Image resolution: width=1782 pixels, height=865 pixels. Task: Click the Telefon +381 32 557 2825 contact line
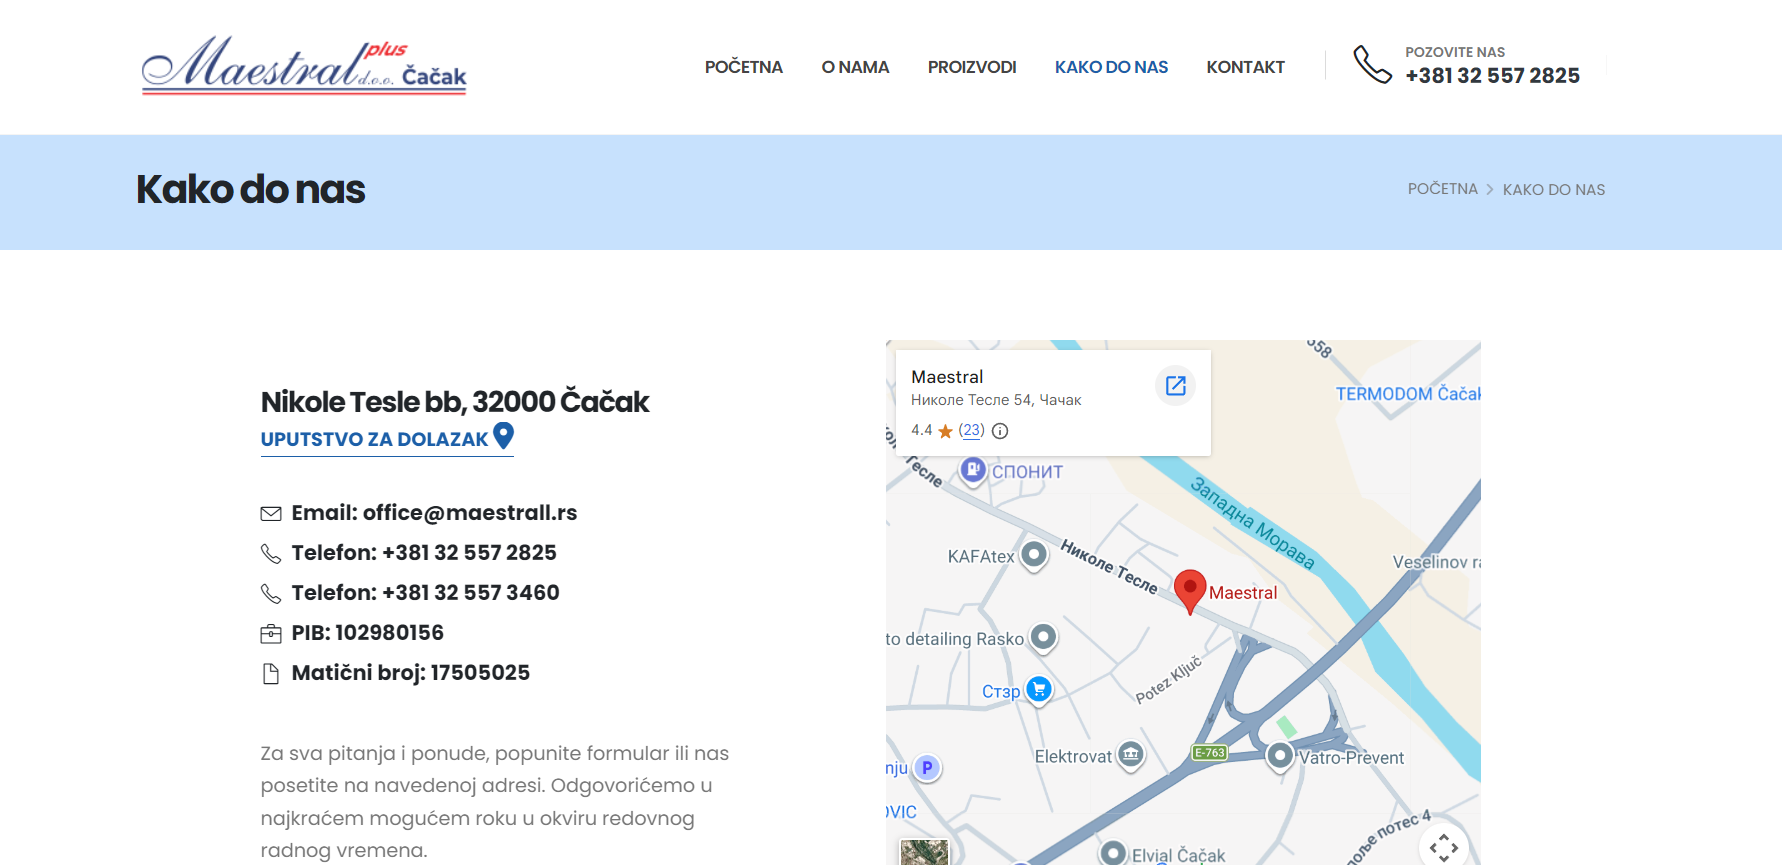coord(424,553)
